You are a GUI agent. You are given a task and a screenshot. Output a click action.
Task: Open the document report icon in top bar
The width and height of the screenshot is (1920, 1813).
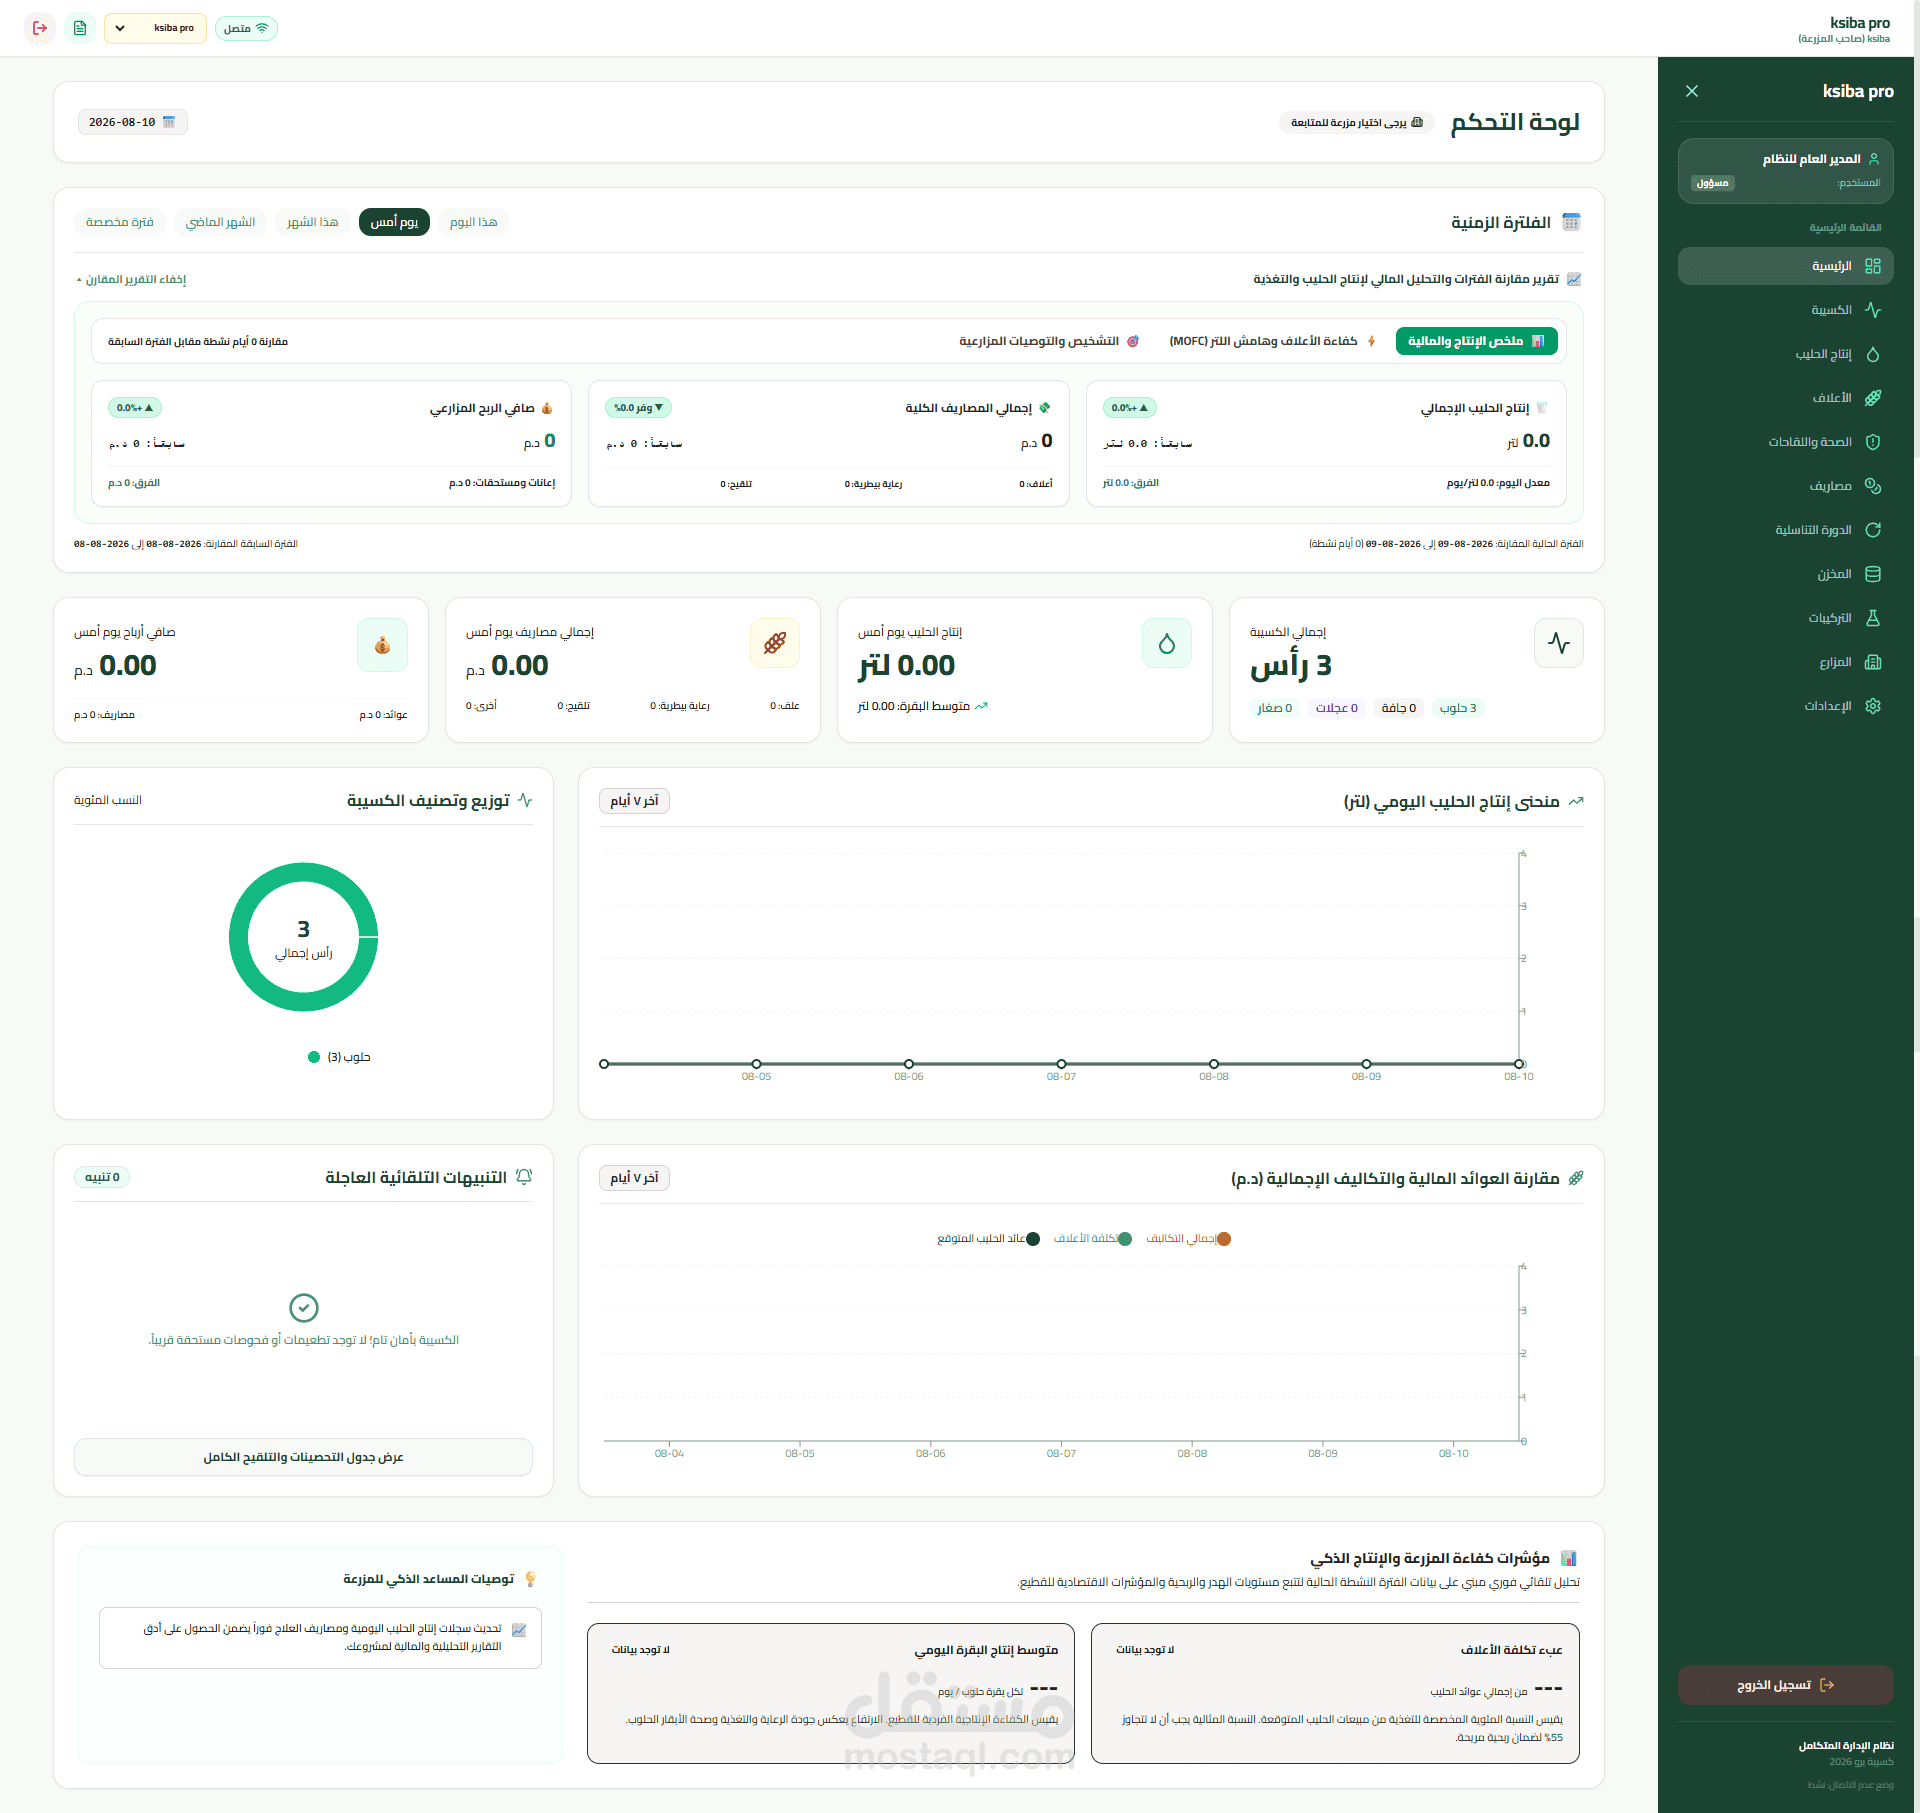80,28
